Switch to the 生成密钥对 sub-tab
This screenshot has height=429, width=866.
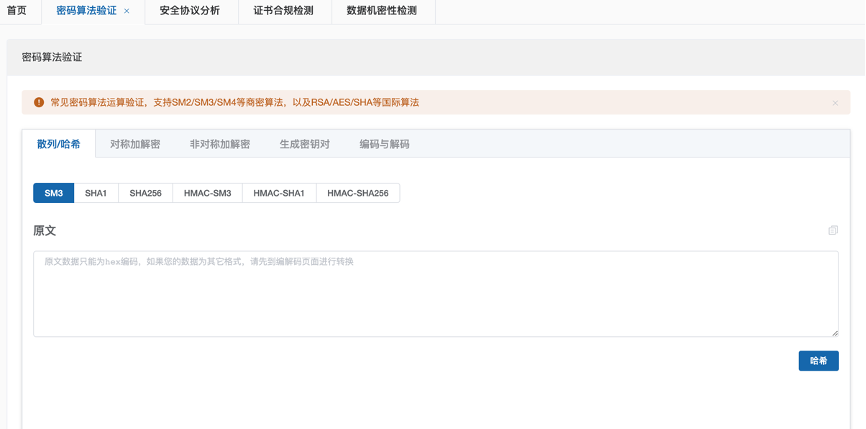click(304, 144)
